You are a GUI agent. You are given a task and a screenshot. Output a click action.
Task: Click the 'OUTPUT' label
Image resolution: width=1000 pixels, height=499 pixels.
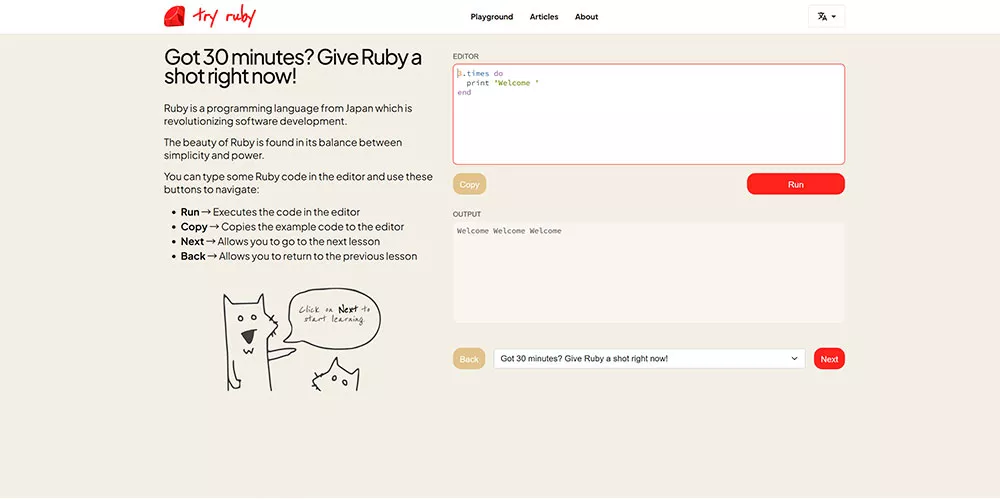(x=467, y=214)
